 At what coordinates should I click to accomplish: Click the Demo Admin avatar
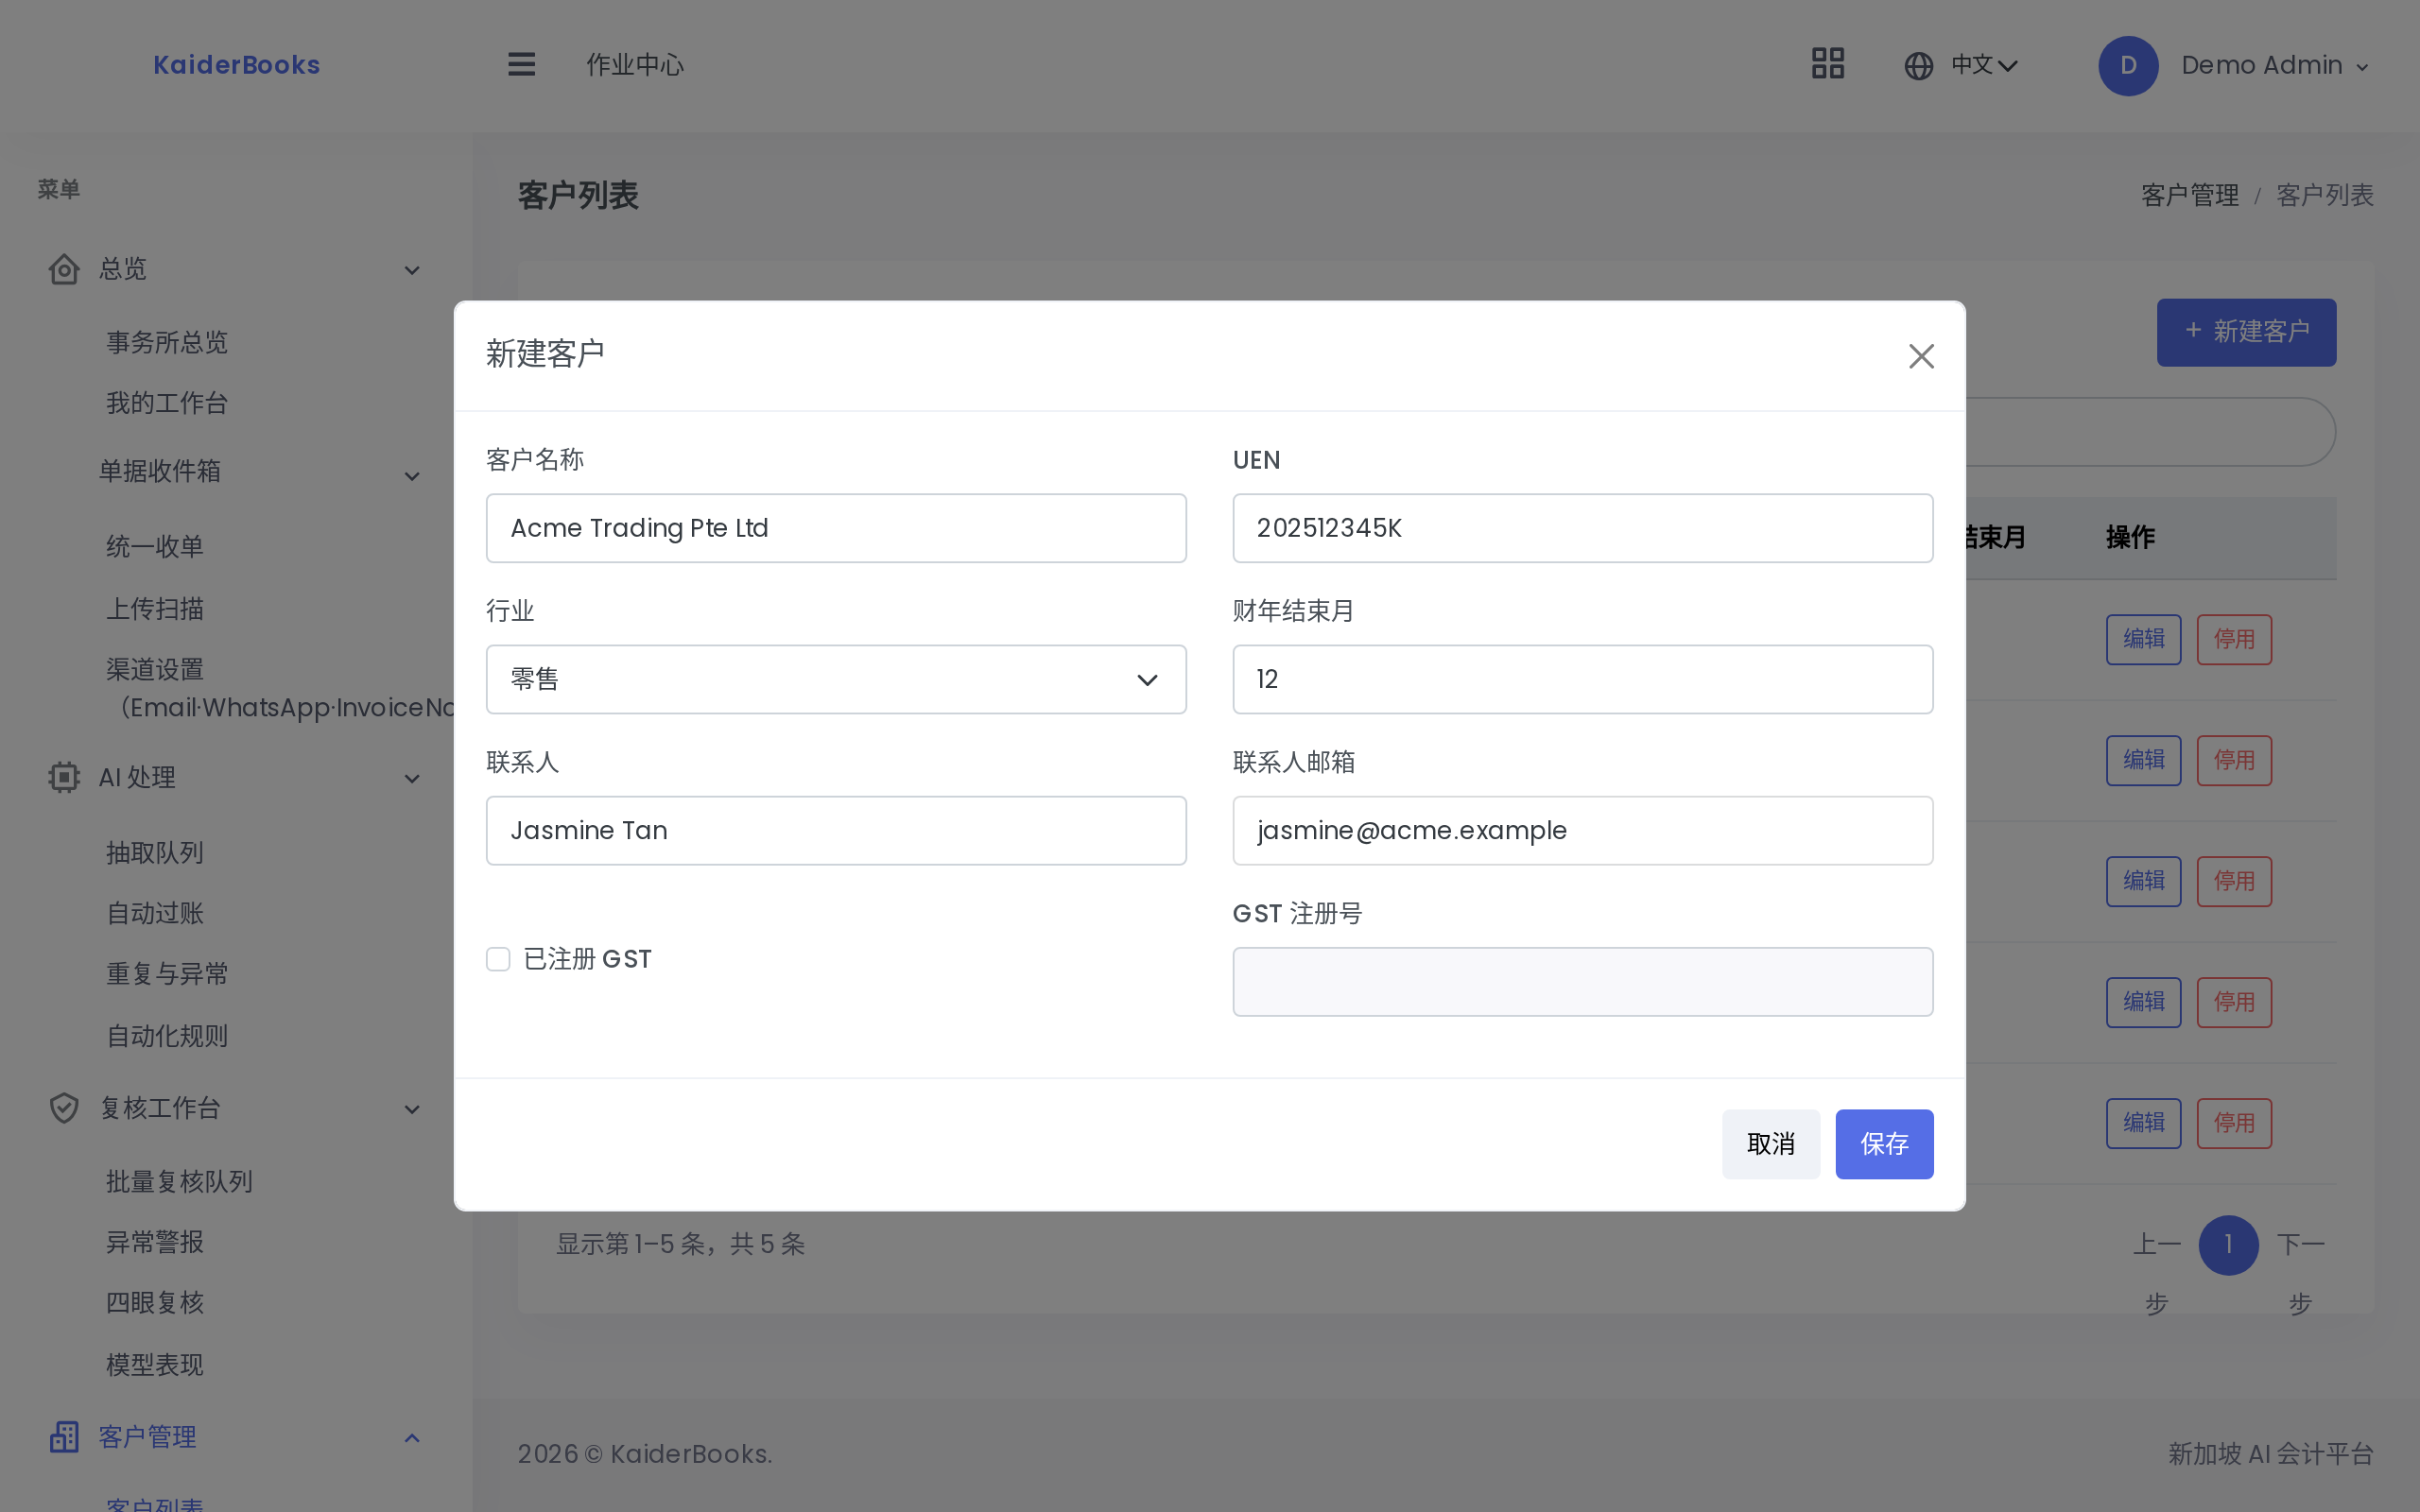(x=2127, y=66)
